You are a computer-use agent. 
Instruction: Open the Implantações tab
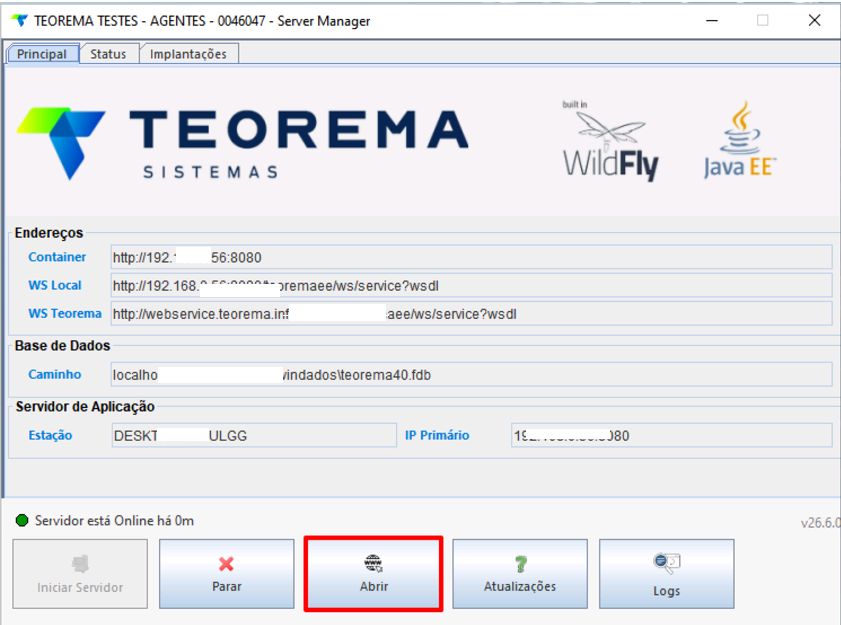tap(188, 54)
